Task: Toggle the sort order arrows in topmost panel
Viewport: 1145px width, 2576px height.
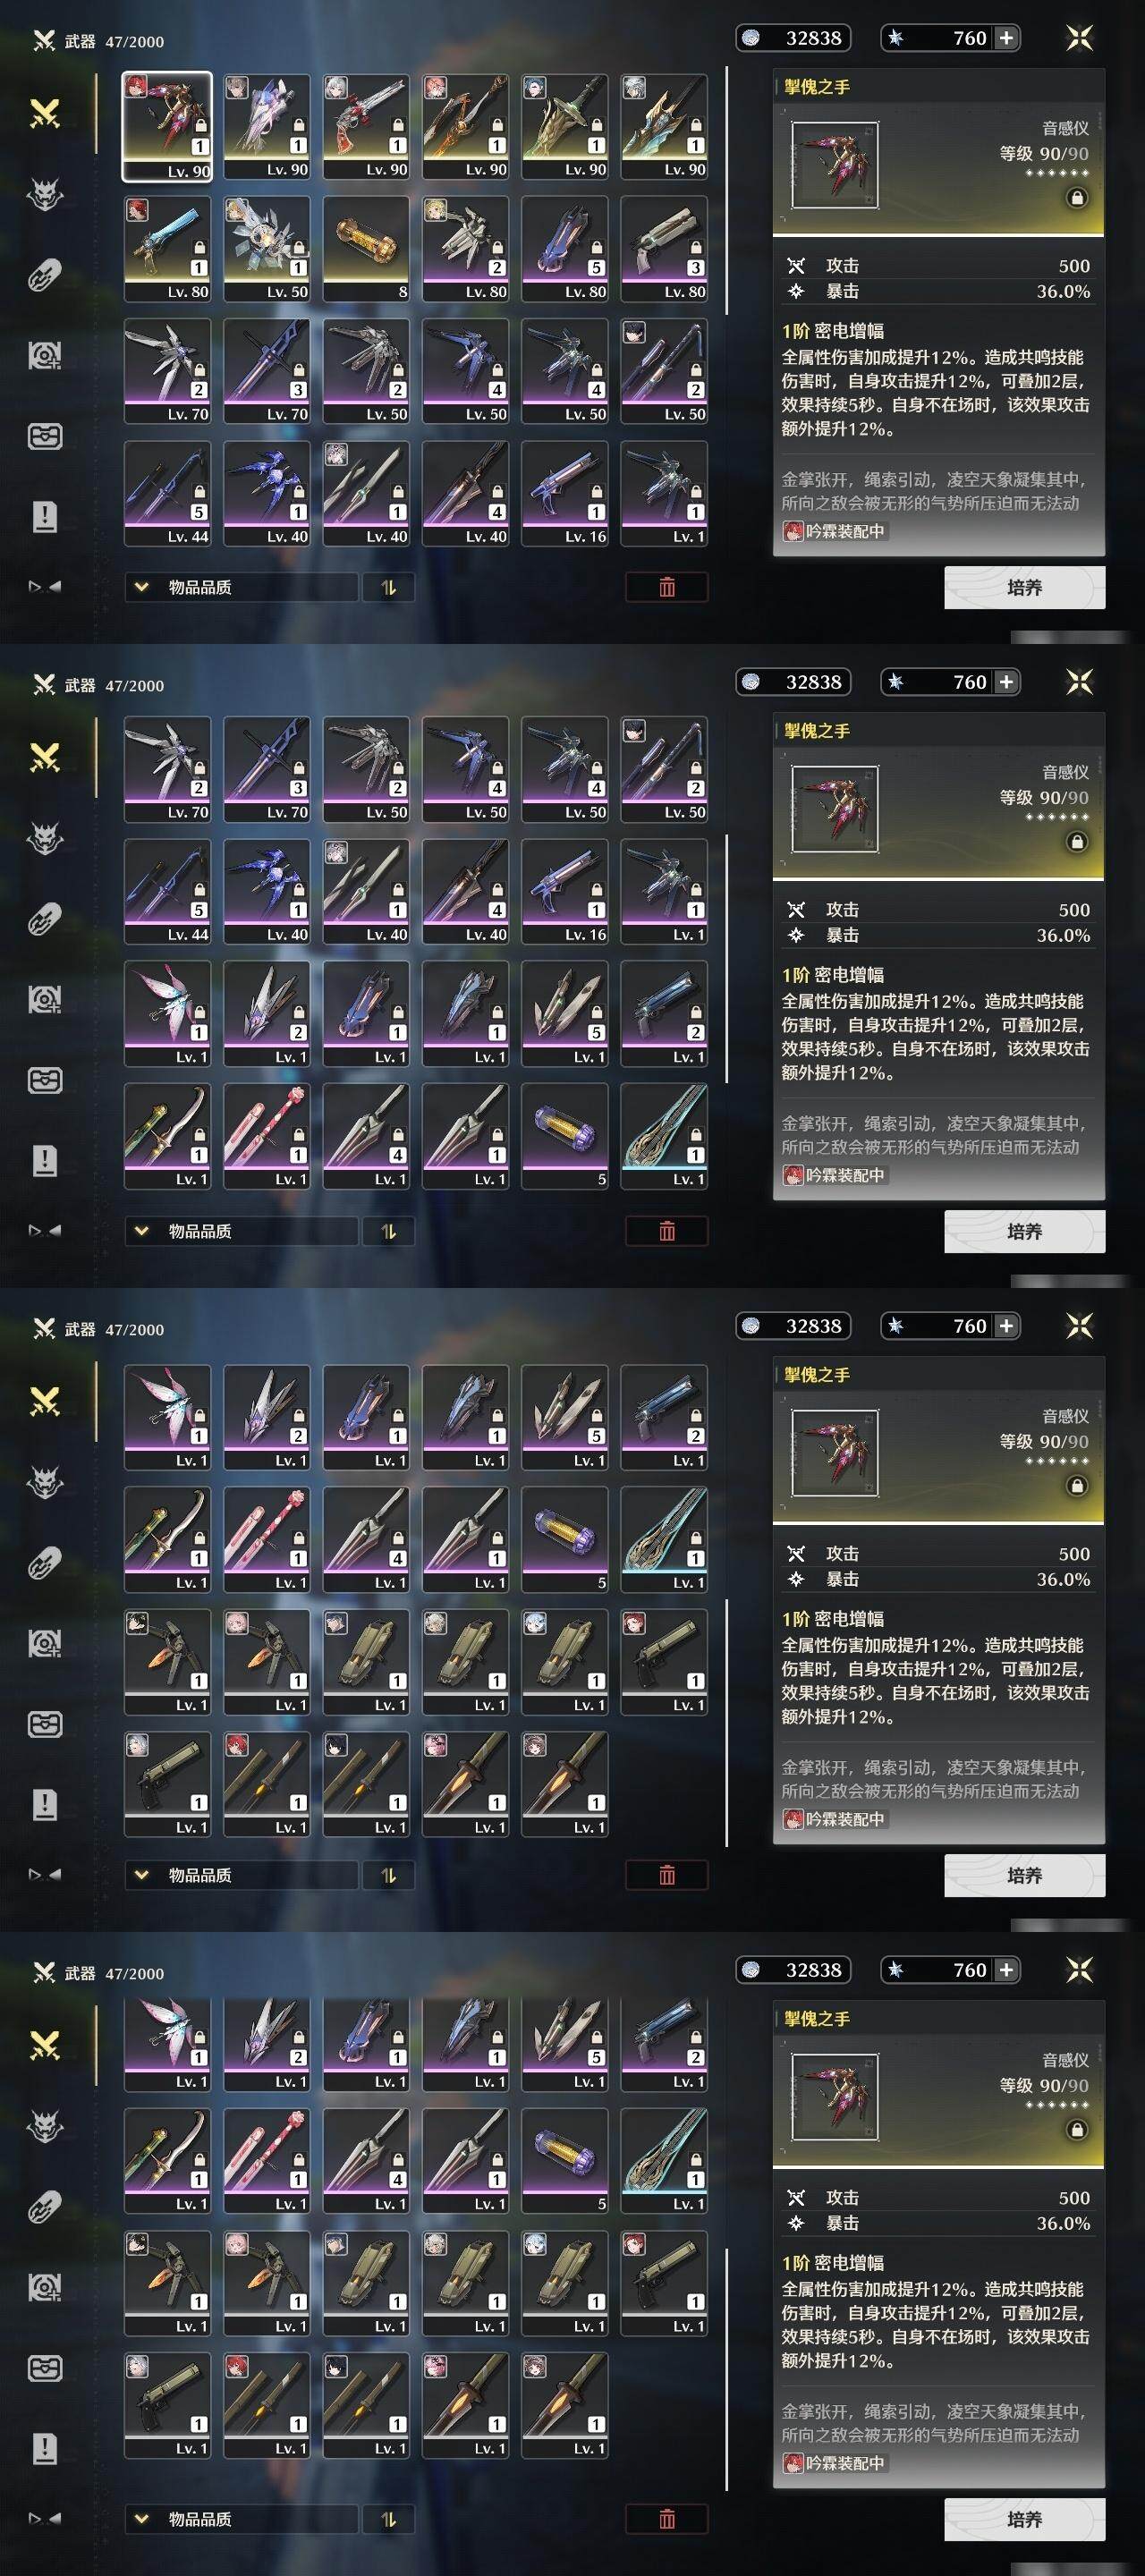Action: pos(388,587)
